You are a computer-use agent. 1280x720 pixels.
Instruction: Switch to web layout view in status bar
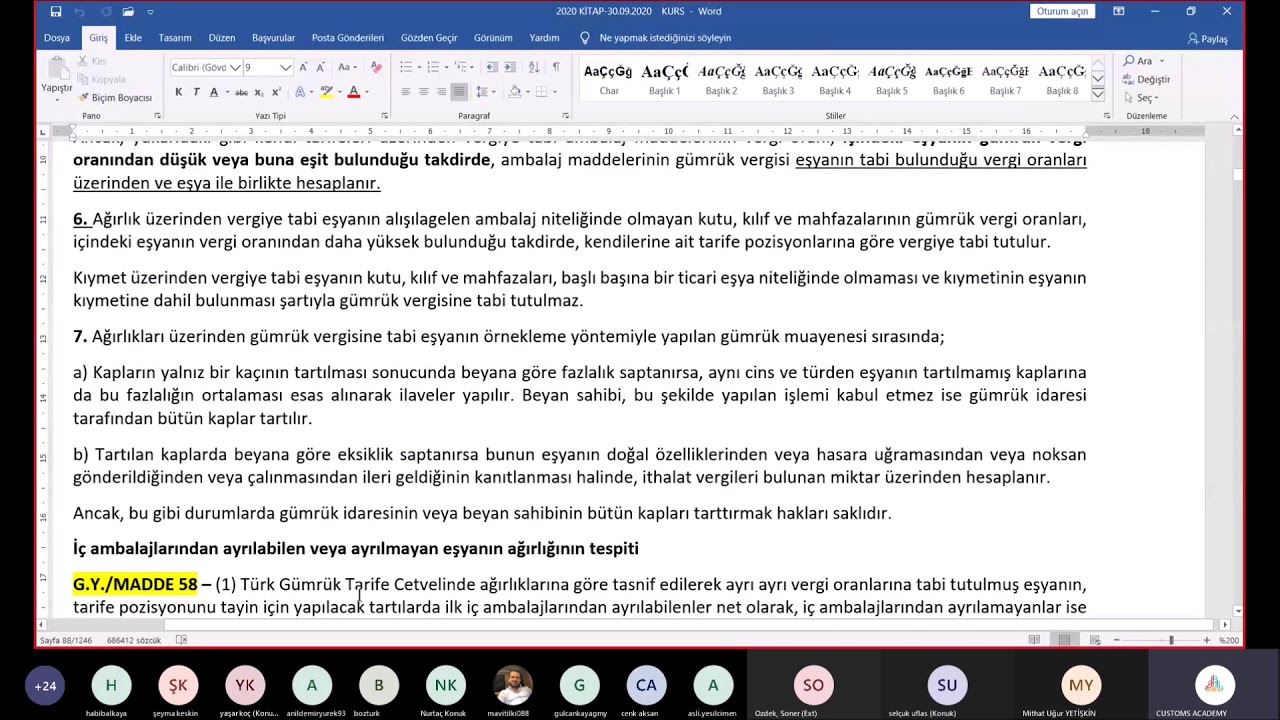[1095, 640]
